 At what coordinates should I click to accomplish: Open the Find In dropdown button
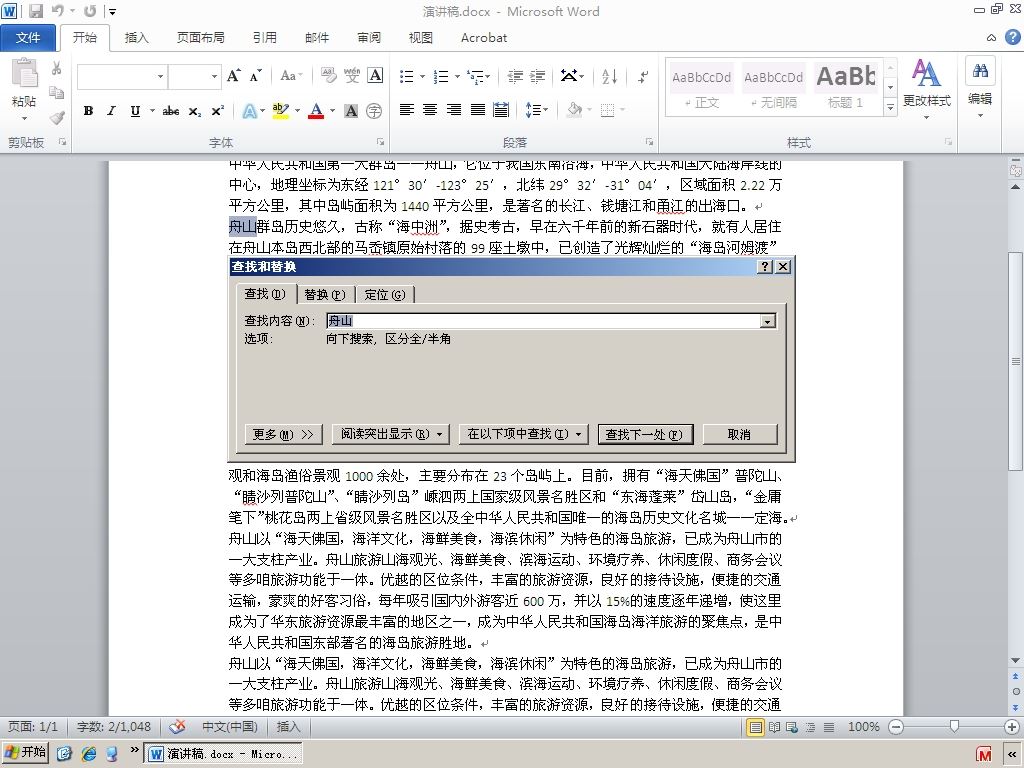tap(523, 434)
